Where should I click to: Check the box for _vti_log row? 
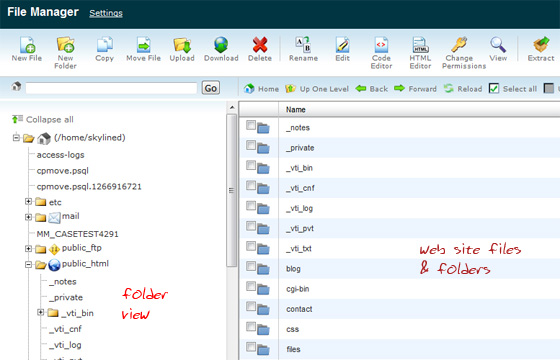click(251, 206)
